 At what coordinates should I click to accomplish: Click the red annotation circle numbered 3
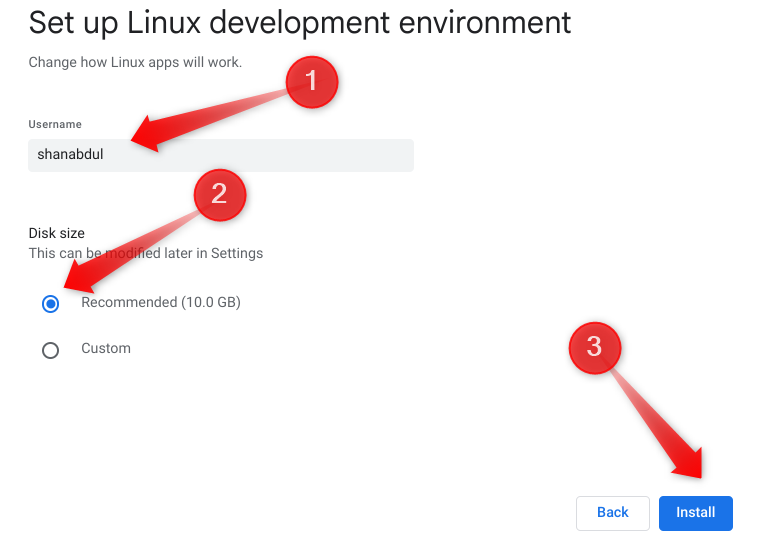pyautogui.click(x=594, y=347)
